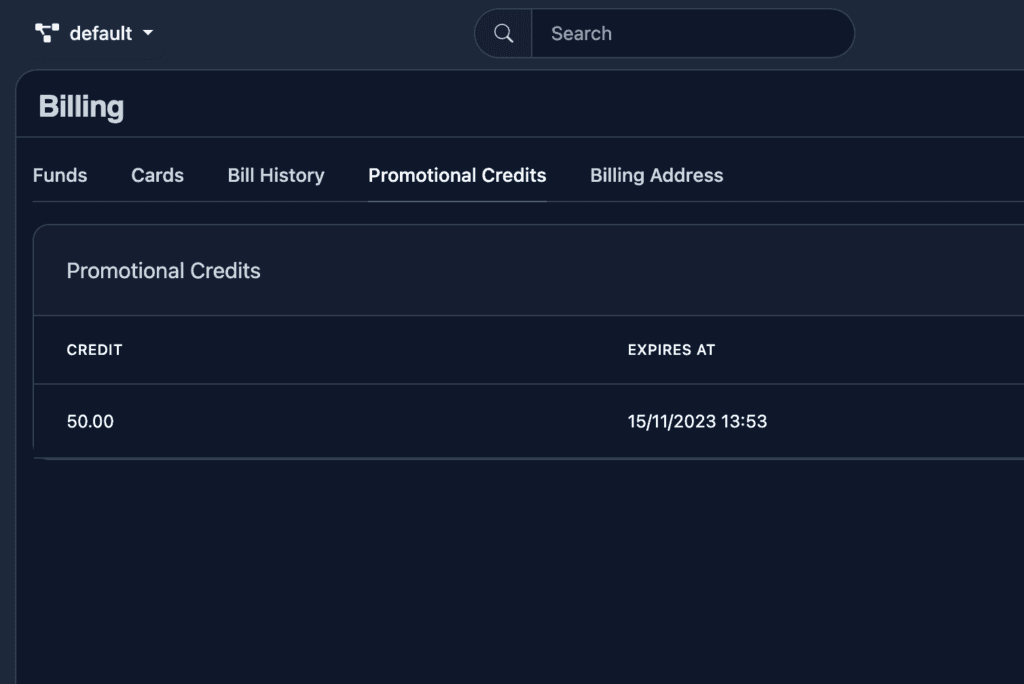Click the project network icon beside default

coord(47,33)
